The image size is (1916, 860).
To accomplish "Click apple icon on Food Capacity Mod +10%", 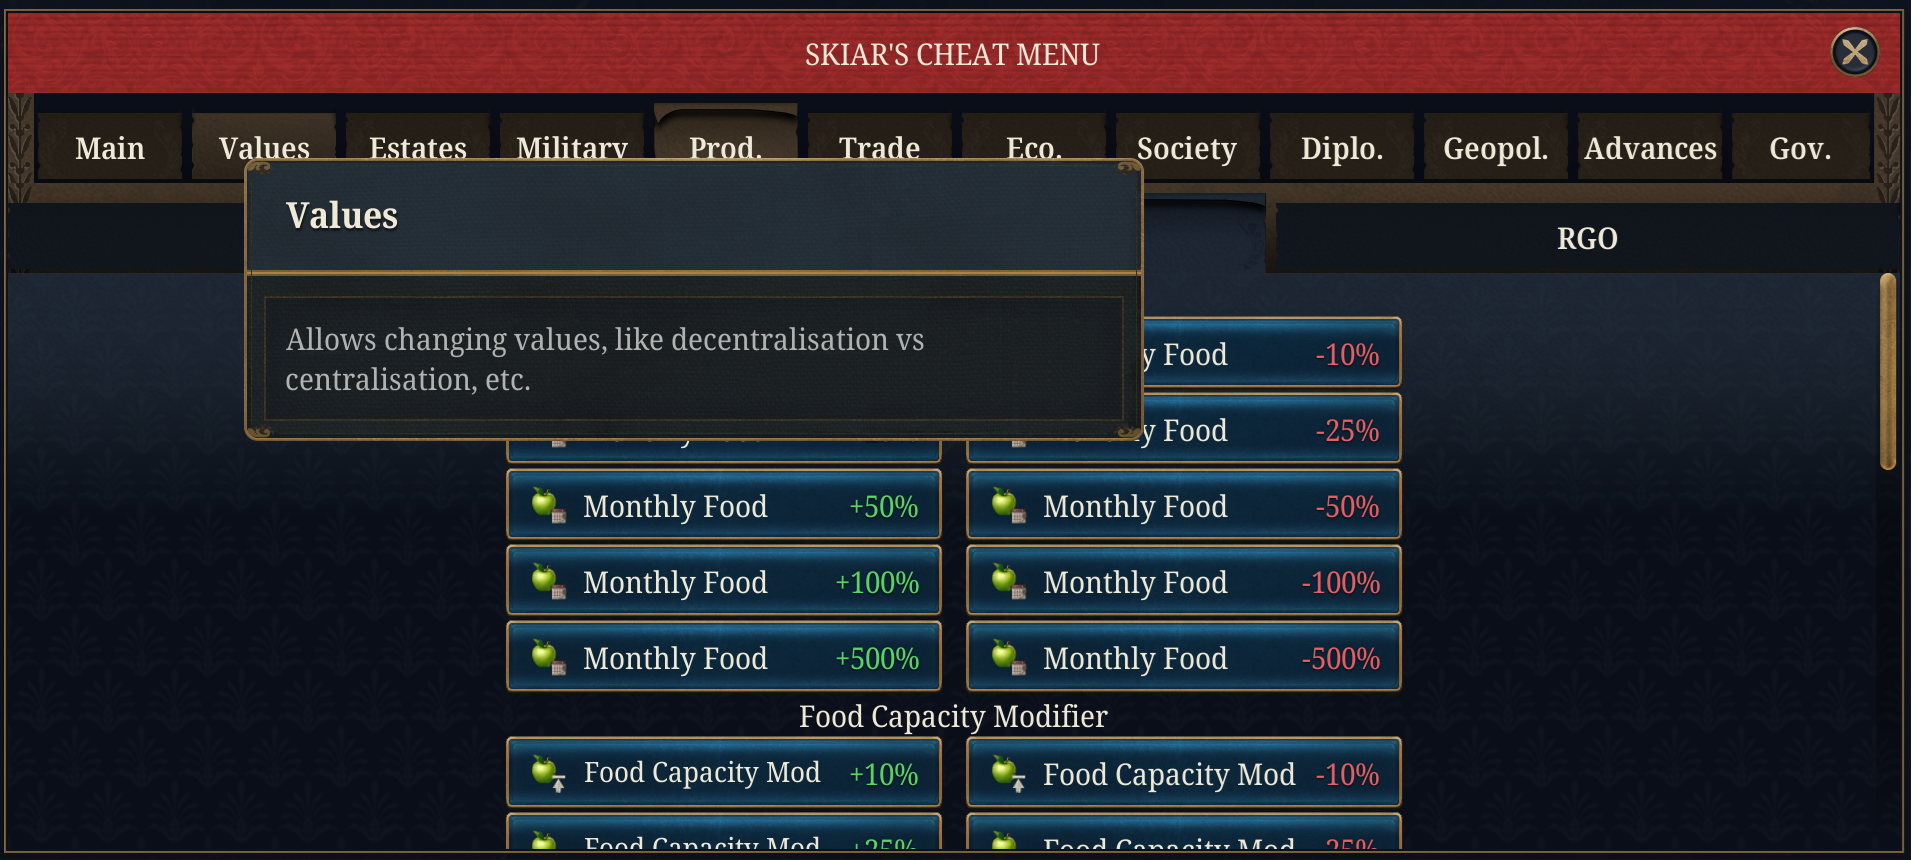I will [546, 772].
